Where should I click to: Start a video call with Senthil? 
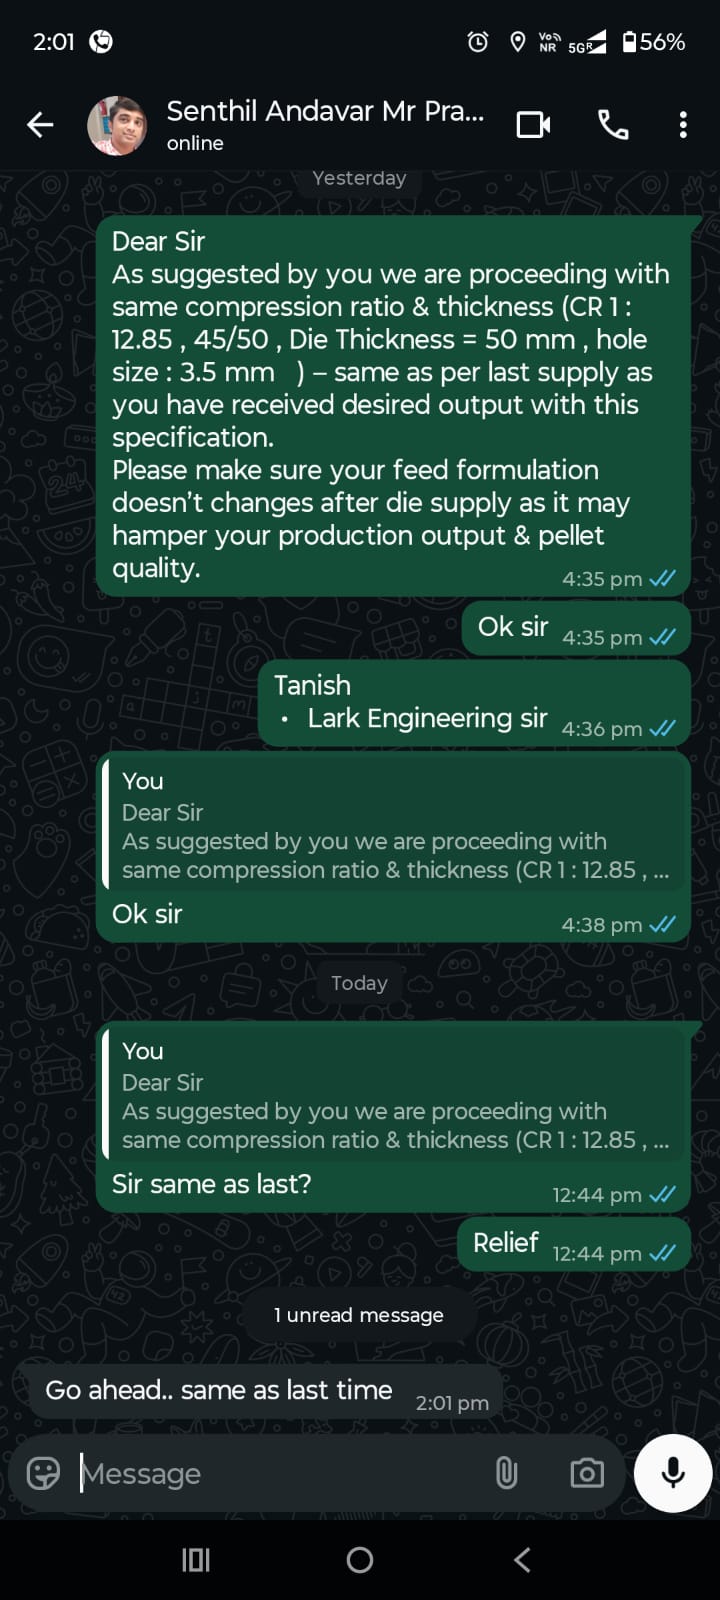pyautogui.click(x=533, y=125)
